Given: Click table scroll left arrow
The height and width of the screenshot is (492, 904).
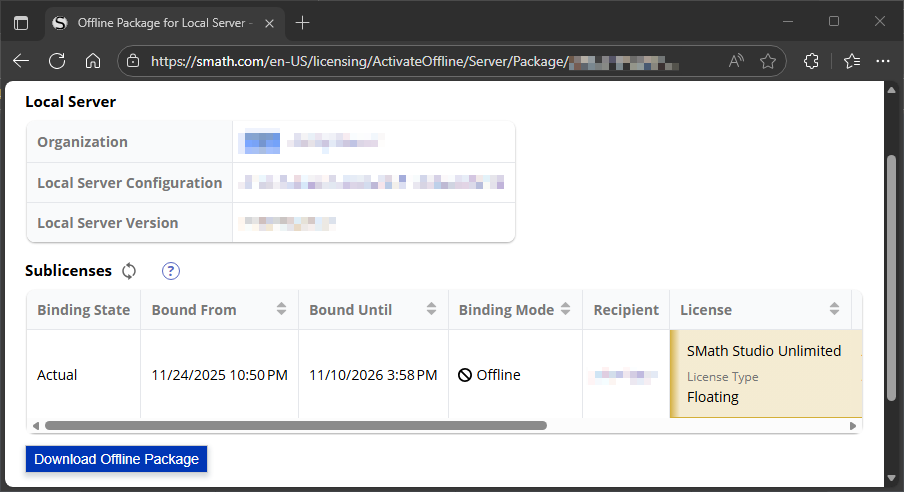Looking at the screenshot, I should coord(36,426).
